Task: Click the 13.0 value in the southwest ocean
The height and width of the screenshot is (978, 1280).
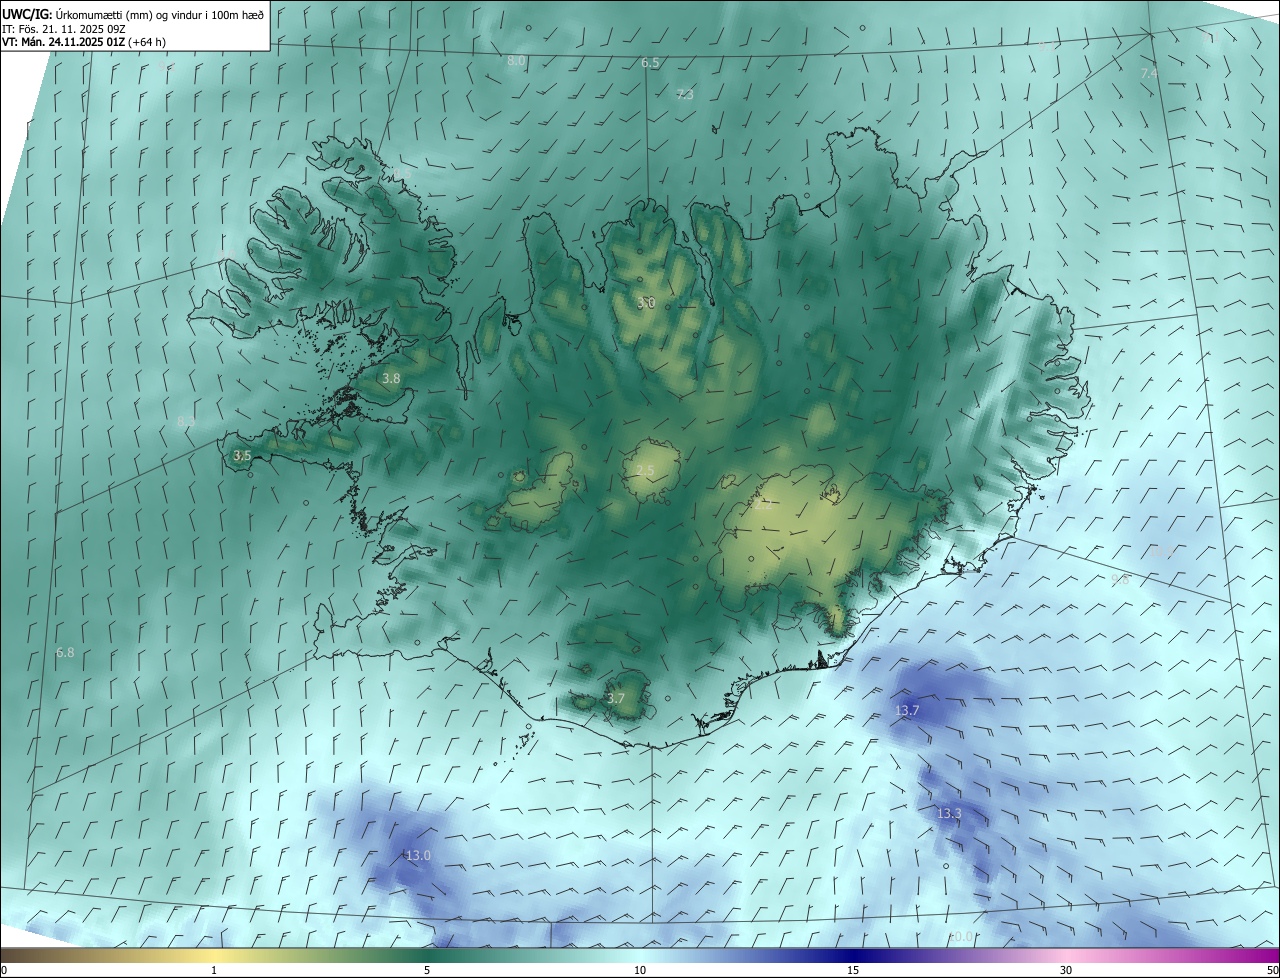Action: pyautogui.click(x=418, y=856)
